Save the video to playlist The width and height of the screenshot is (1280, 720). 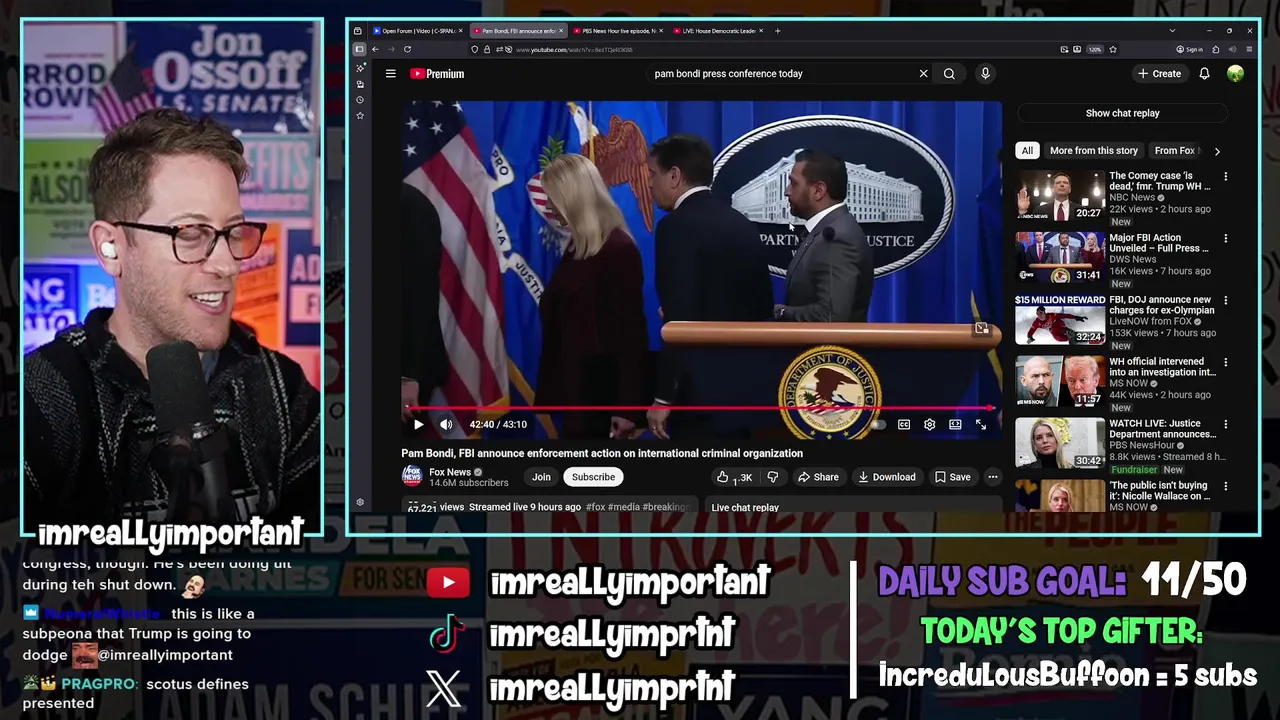952,477
